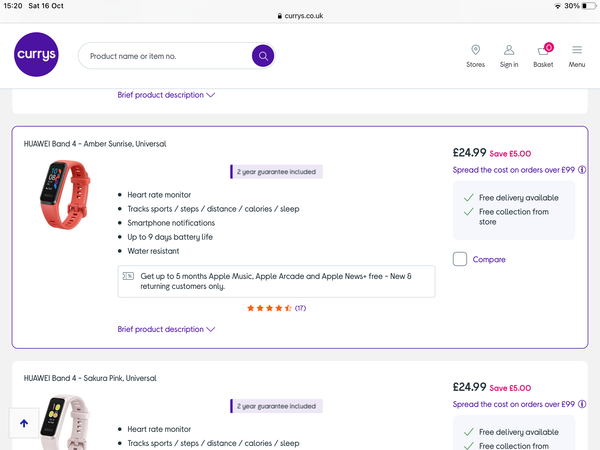Tap the Wi-Fi status icon
Viewport: 600px width, 450px height.
pyautogui.click(x=558, y=6)
